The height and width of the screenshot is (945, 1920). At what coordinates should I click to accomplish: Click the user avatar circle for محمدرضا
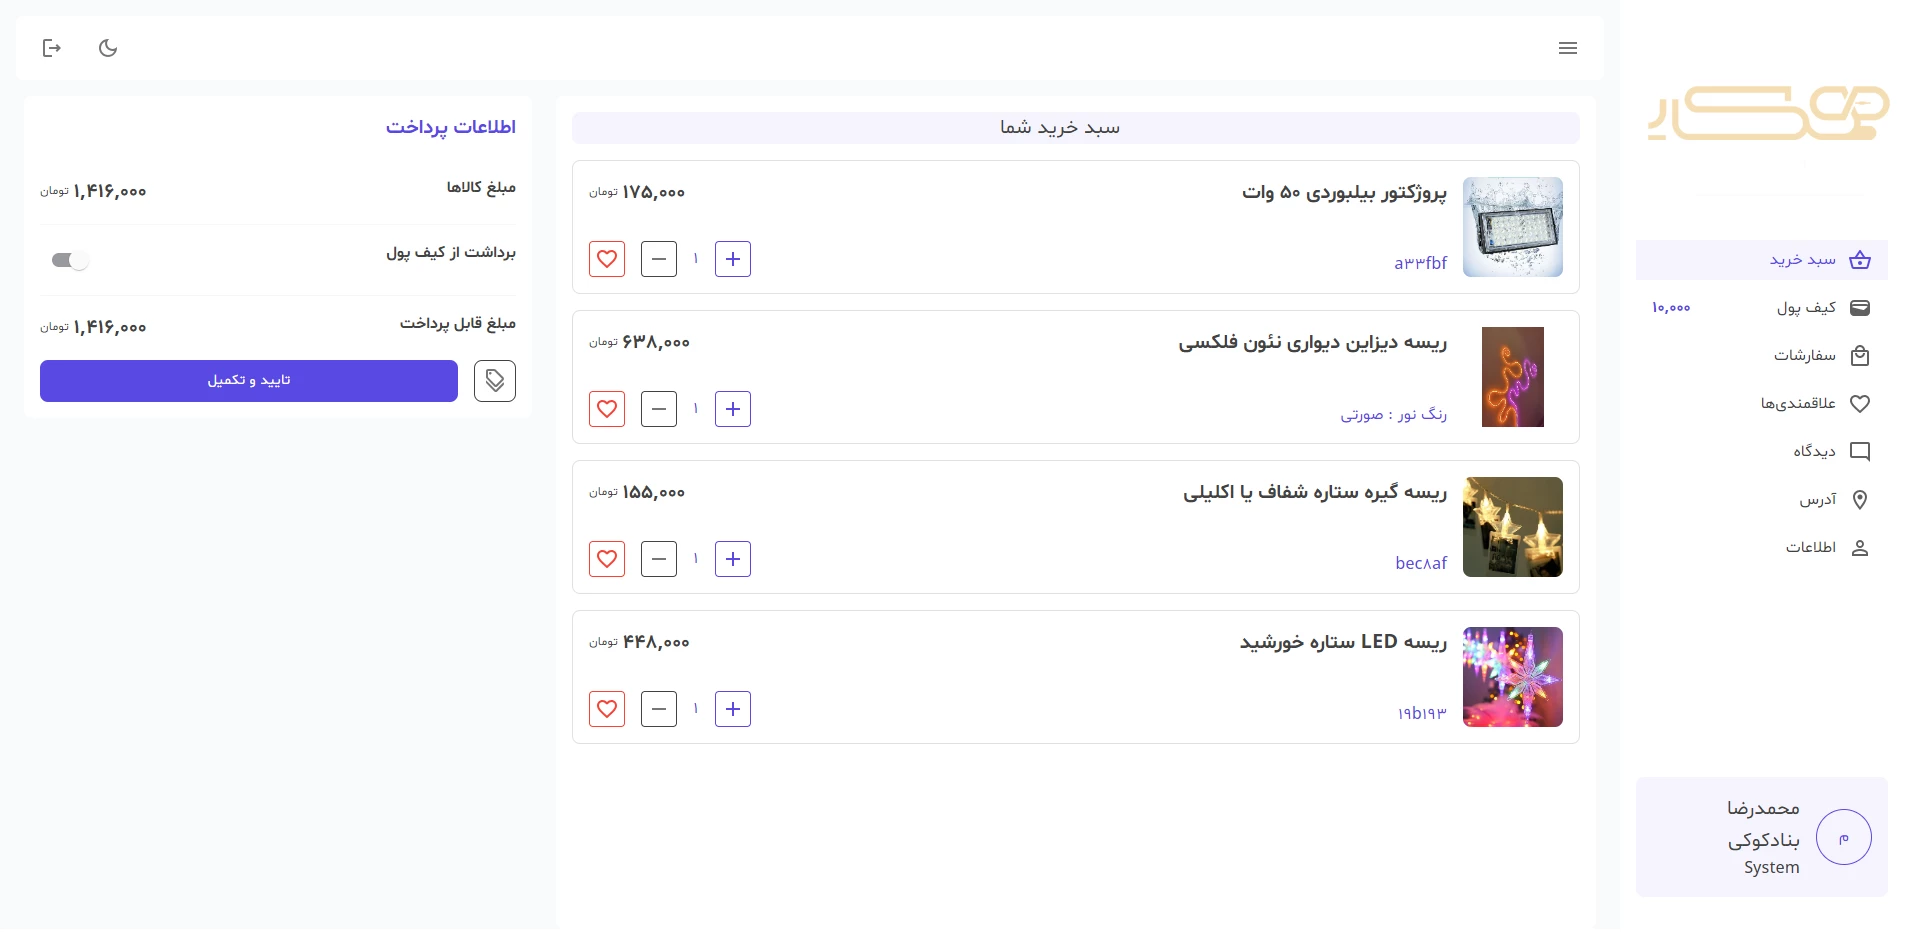pos(1844,837)
